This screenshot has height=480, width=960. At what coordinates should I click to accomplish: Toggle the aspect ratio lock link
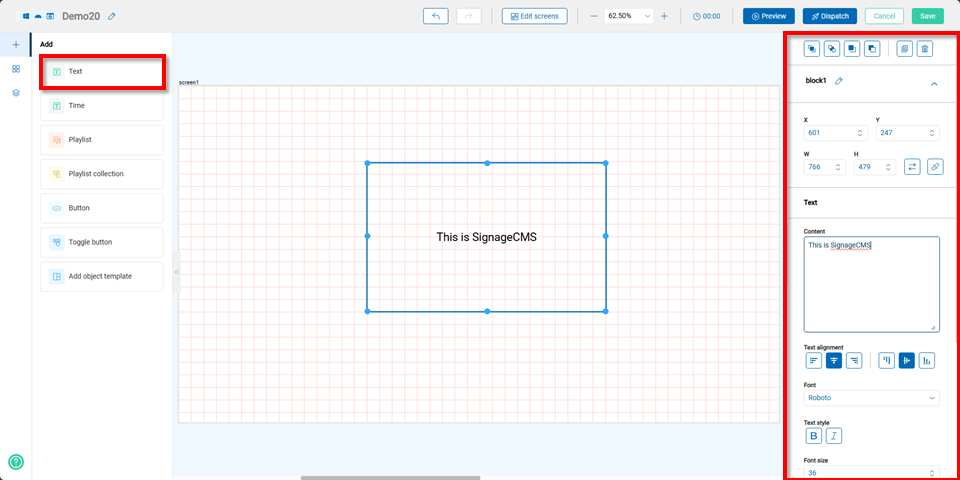pyautogui.click(x=934, y=167)
